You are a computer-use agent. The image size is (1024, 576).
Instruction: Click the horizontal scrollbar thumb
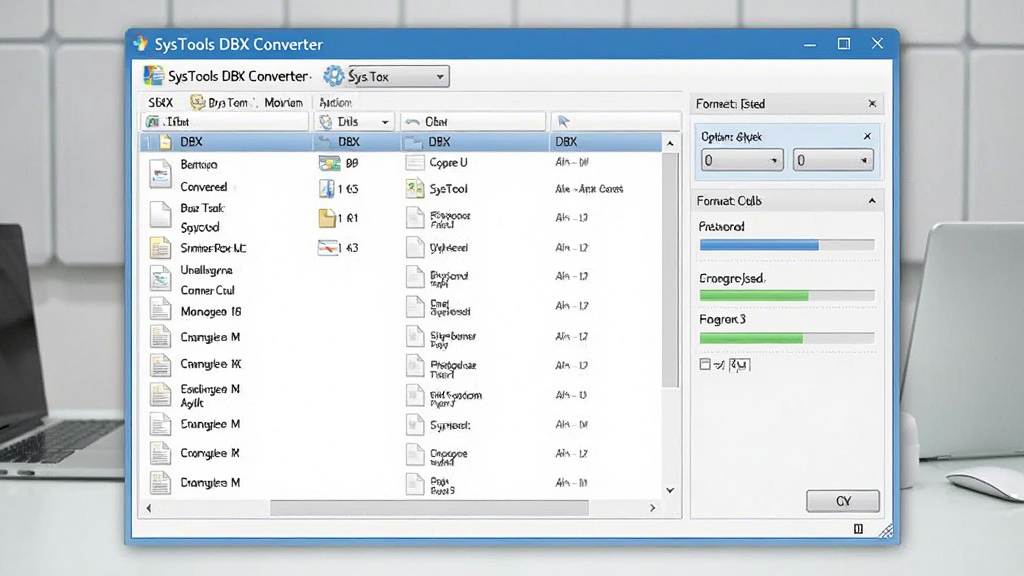(x=429, y=507)
